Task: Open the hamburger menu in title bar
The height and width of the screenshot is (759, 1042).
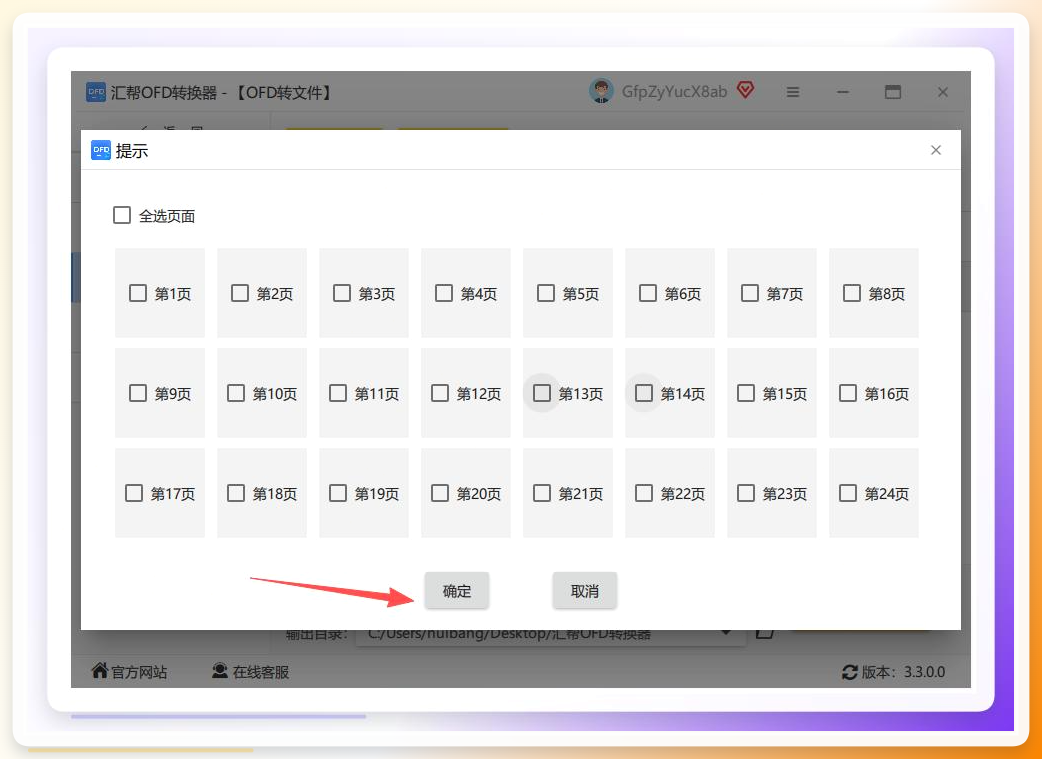Action: pos(793,92)
